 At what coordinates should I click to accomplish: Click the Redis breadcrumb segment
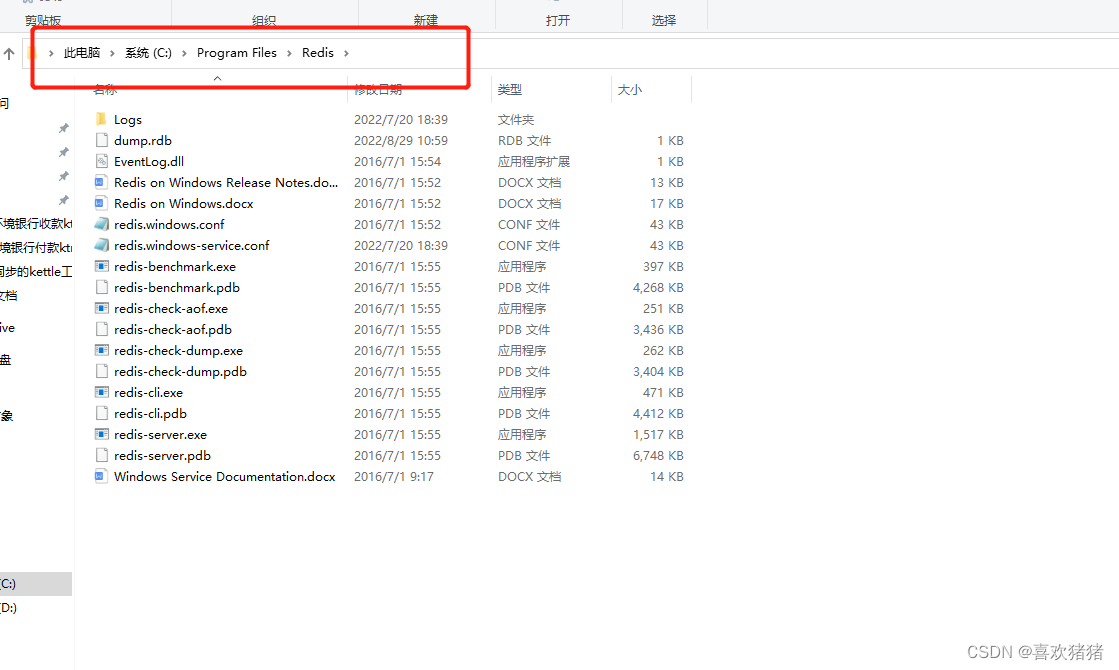click(x=318, y=53)
